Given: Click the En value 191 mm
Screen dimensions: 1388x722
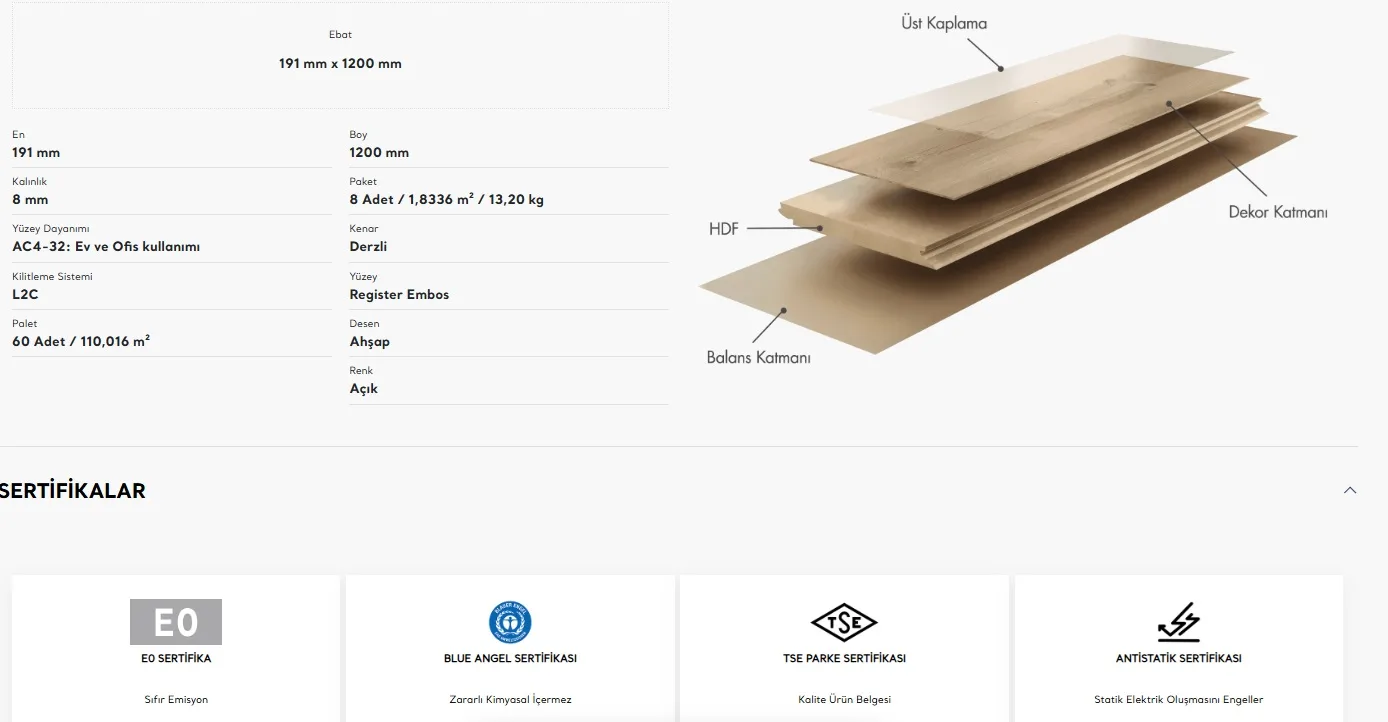Looking at the screenshot, I should 36,153.
